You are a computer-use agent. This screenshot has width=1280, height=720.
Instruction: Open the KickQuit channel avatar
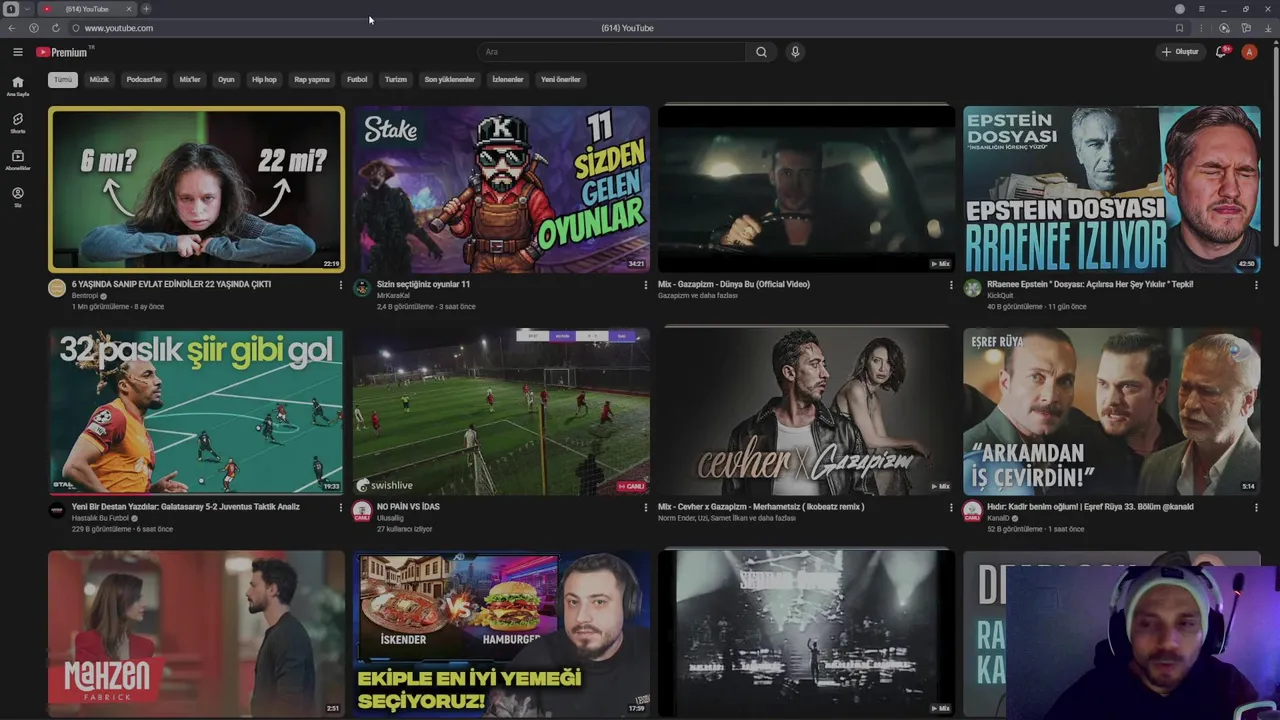pos(972,288)
